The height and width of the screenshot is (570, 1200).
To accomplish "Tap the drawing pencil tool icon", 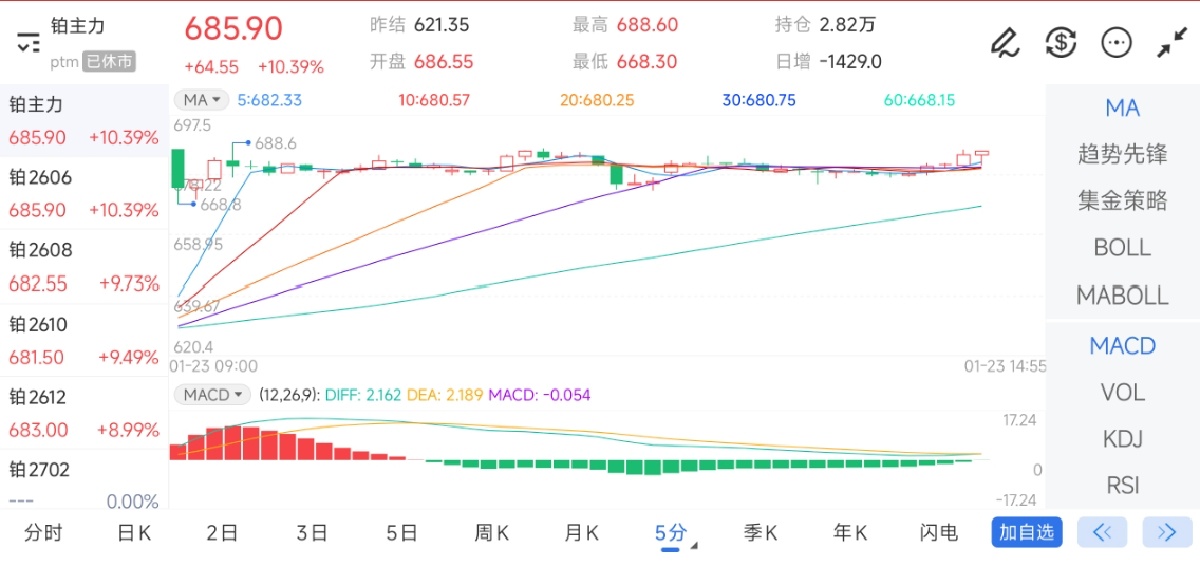I will [1004, 42].
